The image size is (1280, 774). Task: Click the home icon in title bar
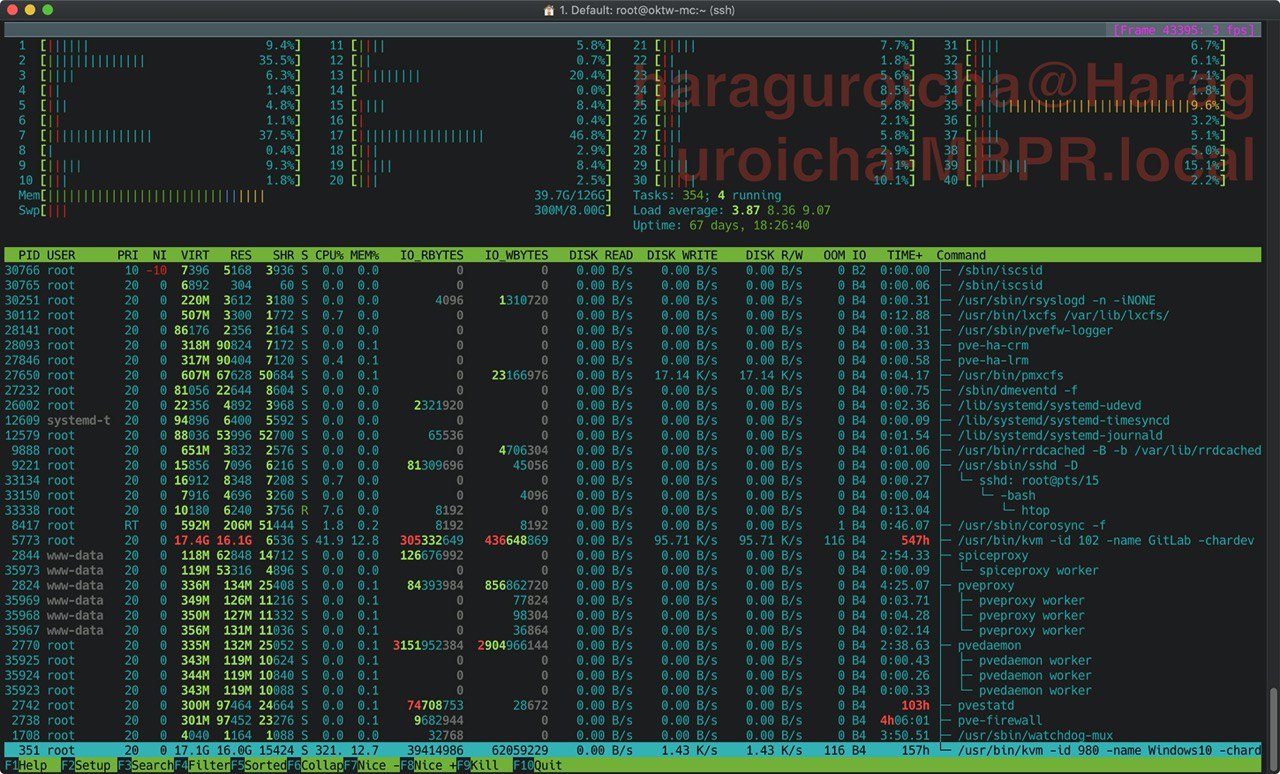[x=548, y=10]
